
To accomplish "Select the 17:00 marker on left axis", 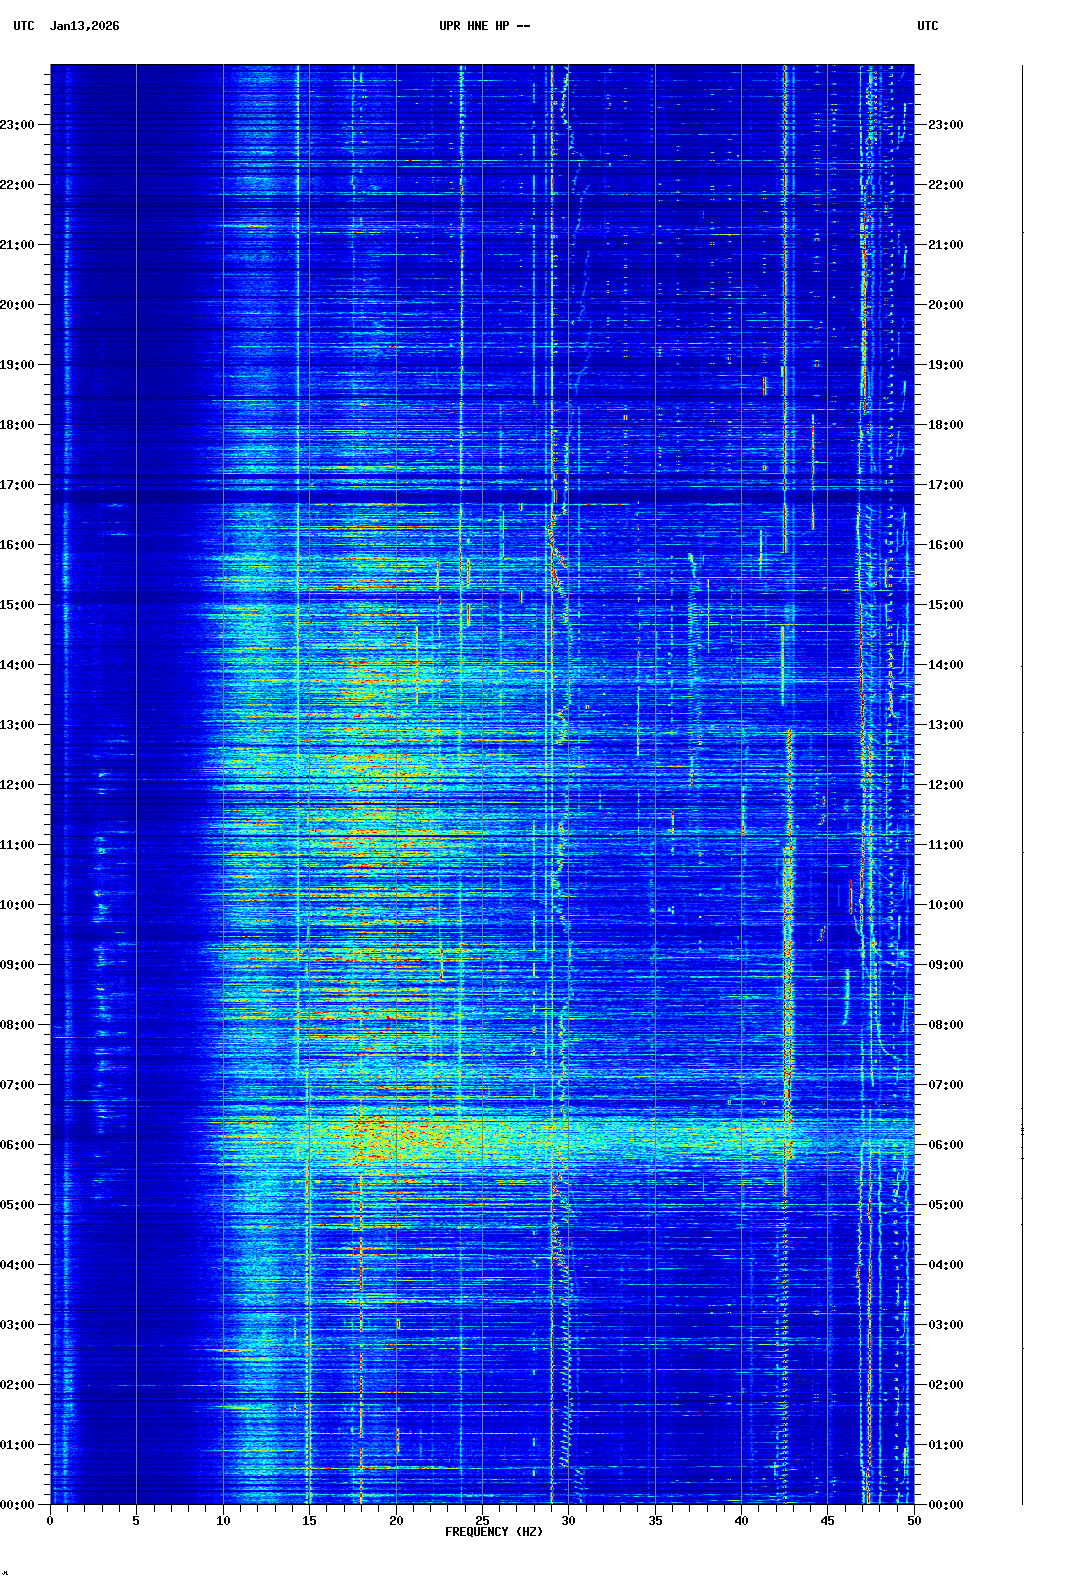I will click(x=18, y=485).
